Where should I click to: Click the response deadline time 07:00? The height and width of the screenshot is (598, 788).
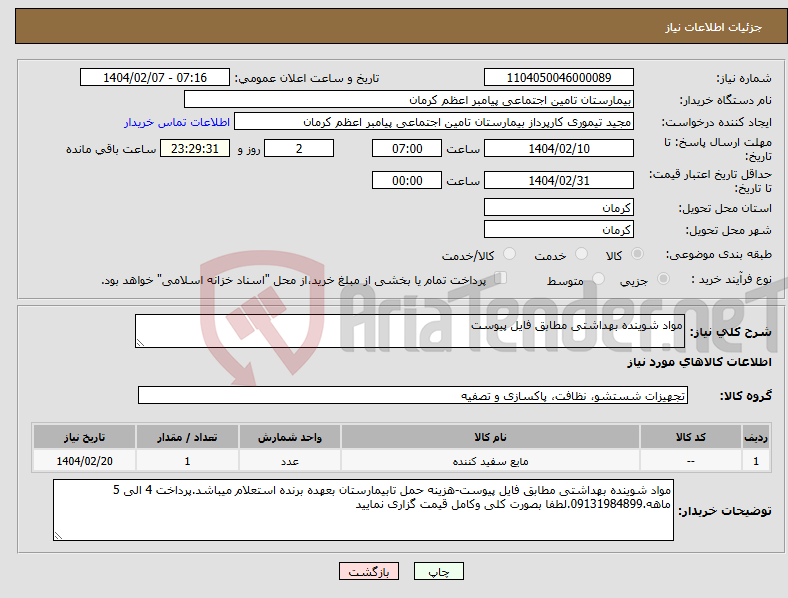(407, 148)
